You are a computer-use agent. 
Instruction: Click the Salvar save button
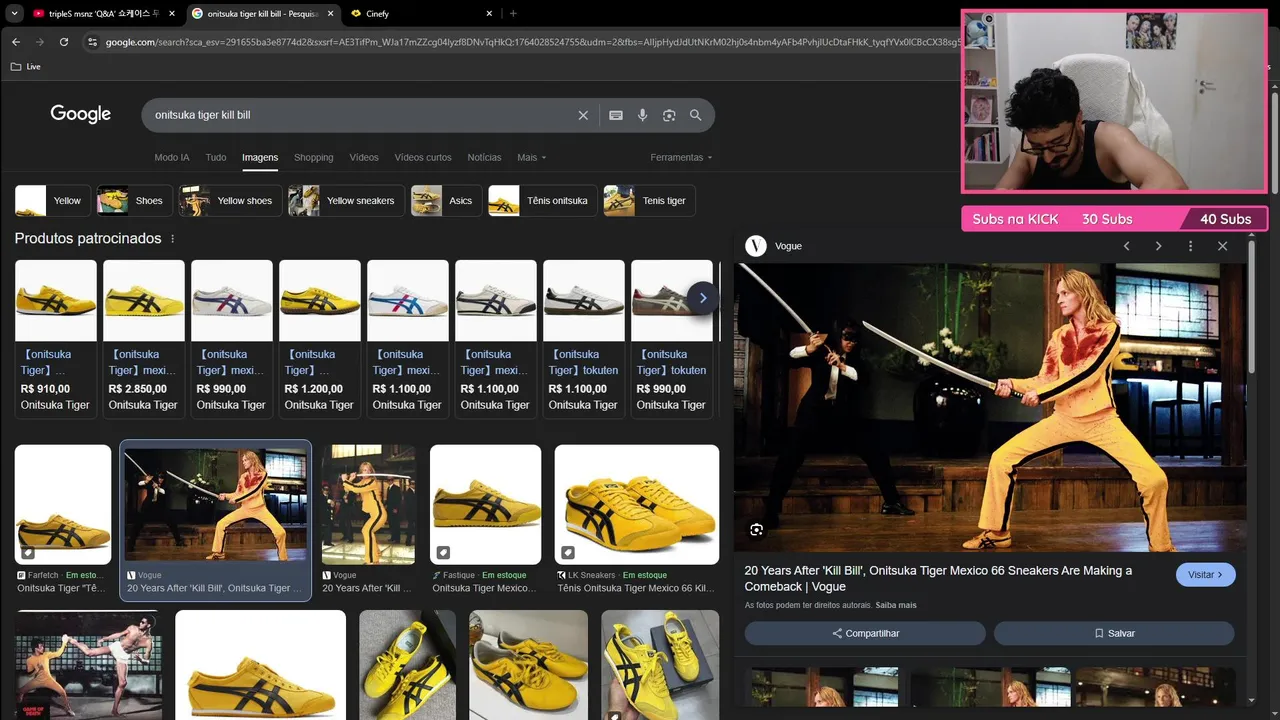pyautogui.click(x=1114, y=633)
